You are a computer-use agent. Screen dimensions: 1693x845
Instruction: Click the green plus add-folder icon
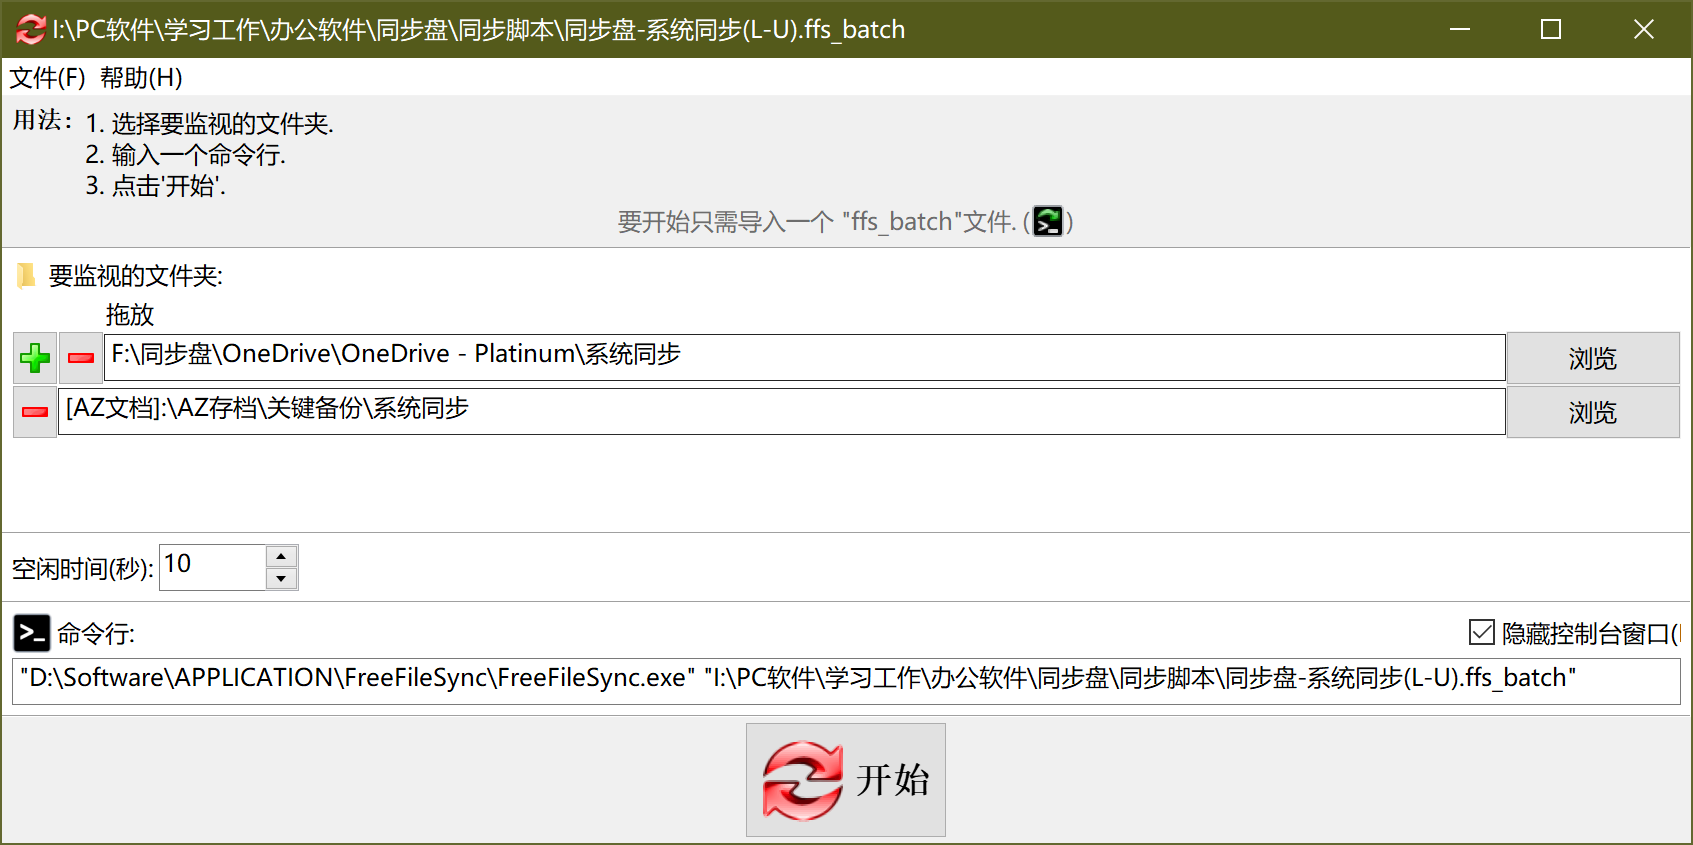coord(35,358)
